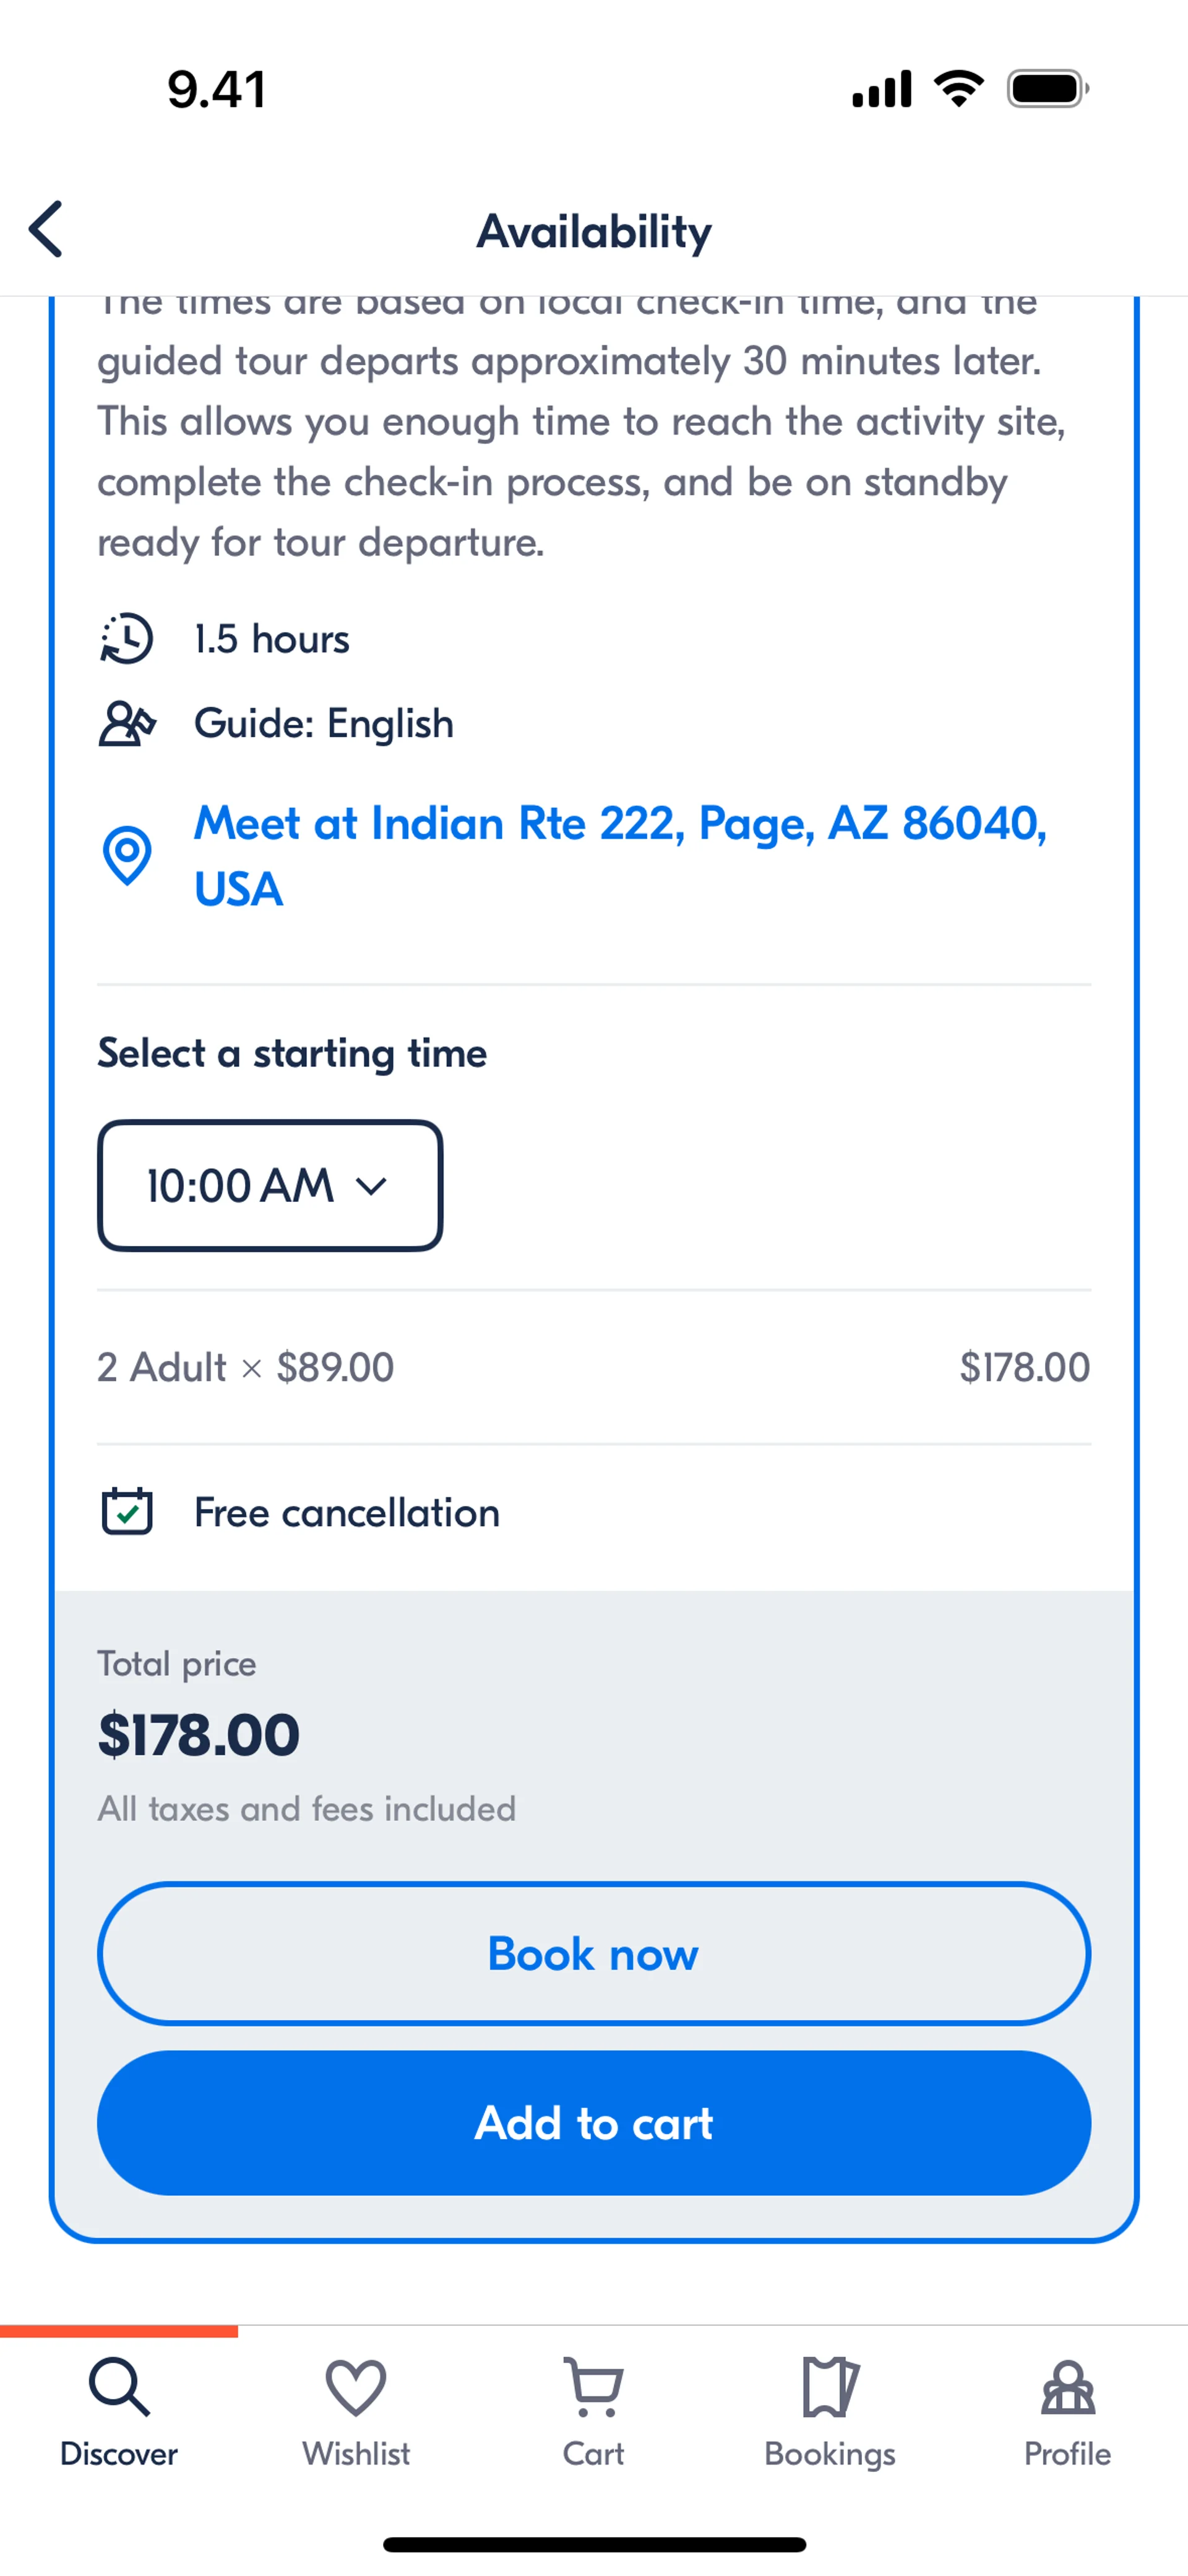Tap the Discover magnifier icon
The width and height of the screenshot is (1188, 2576).
[x=119, y=2387]
